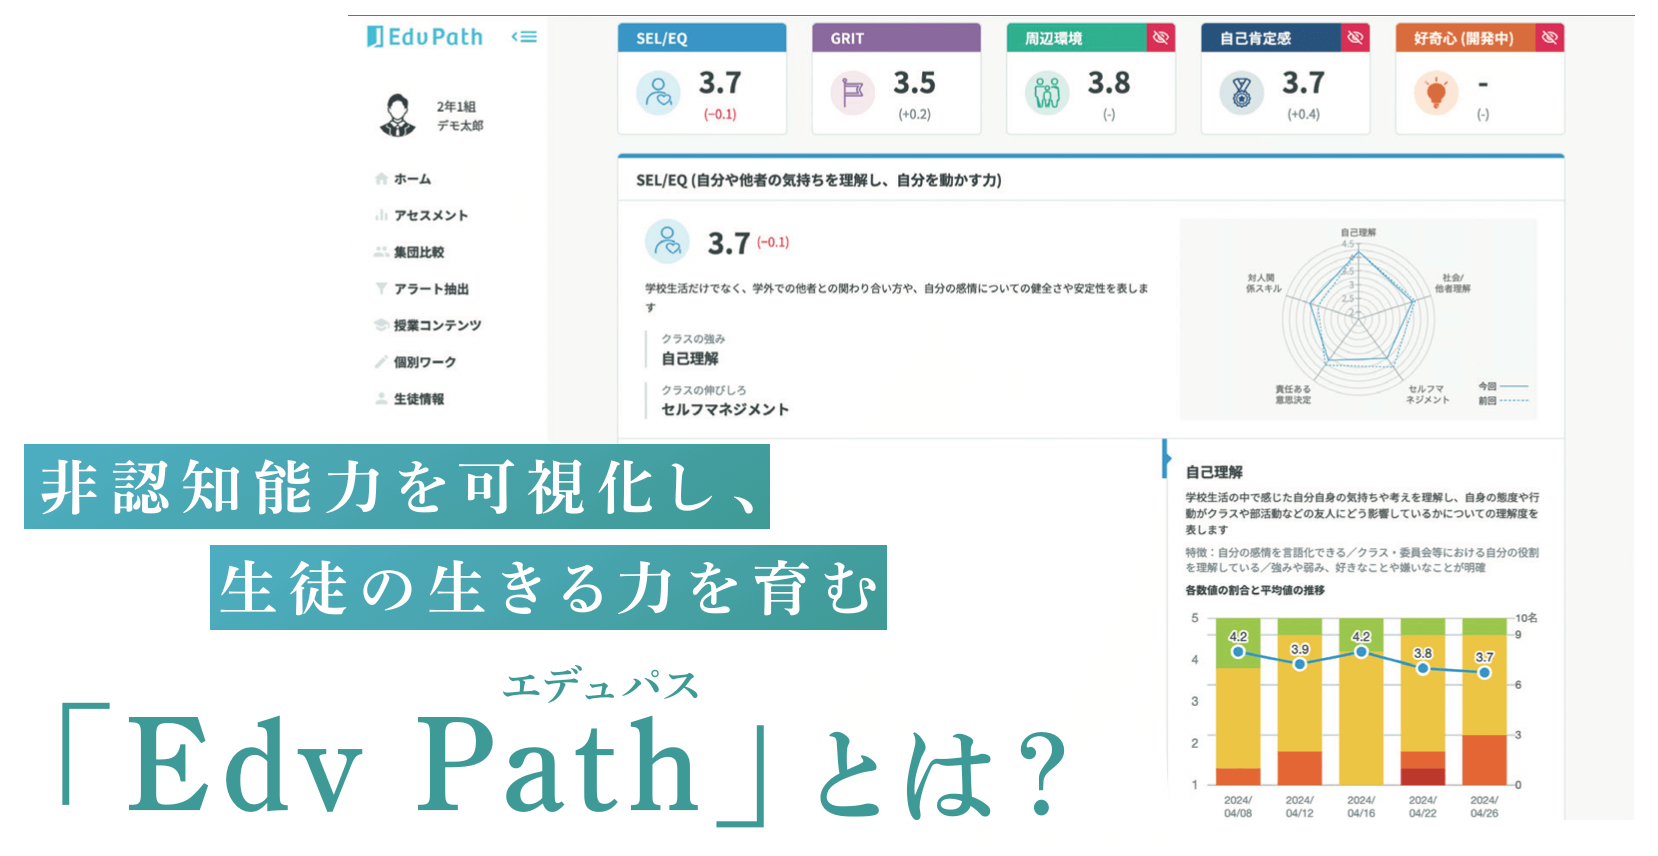Click the home icon beside ホーム

[x=381, y=179]
